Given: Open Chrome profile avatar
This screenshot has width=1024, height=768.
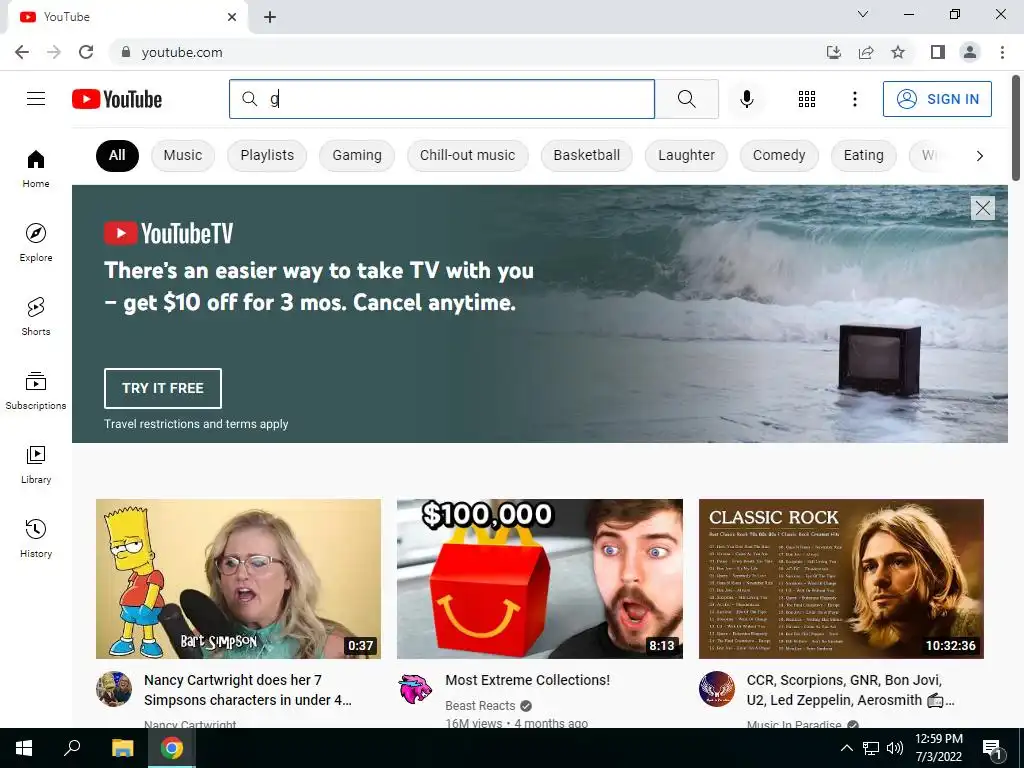Looking at the screenshot, I should coord(970,52).
